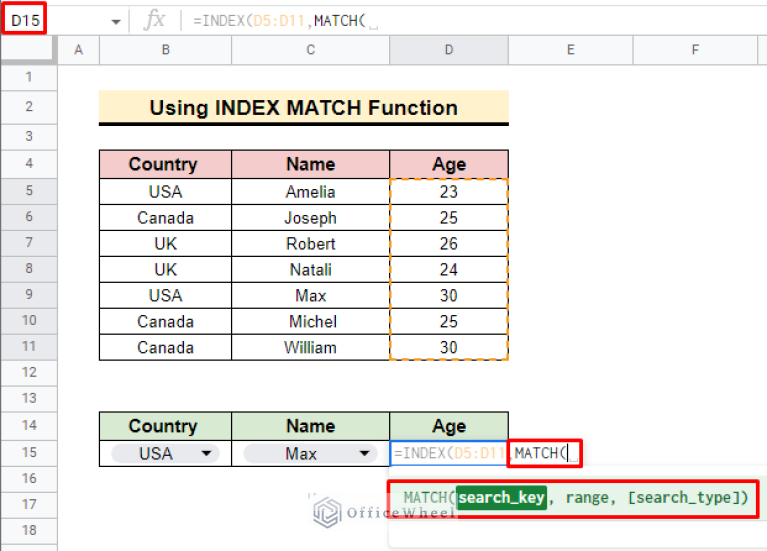Image resolution: width=767 pixels, height=551 pixels.
Task: Click William's age cell in row 11
Action: [449, 347]
